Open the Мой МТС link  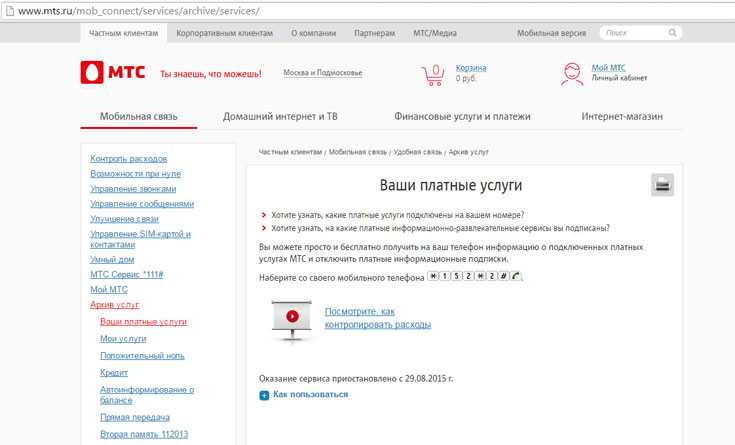pyautogui.click(x=608, y=68)
